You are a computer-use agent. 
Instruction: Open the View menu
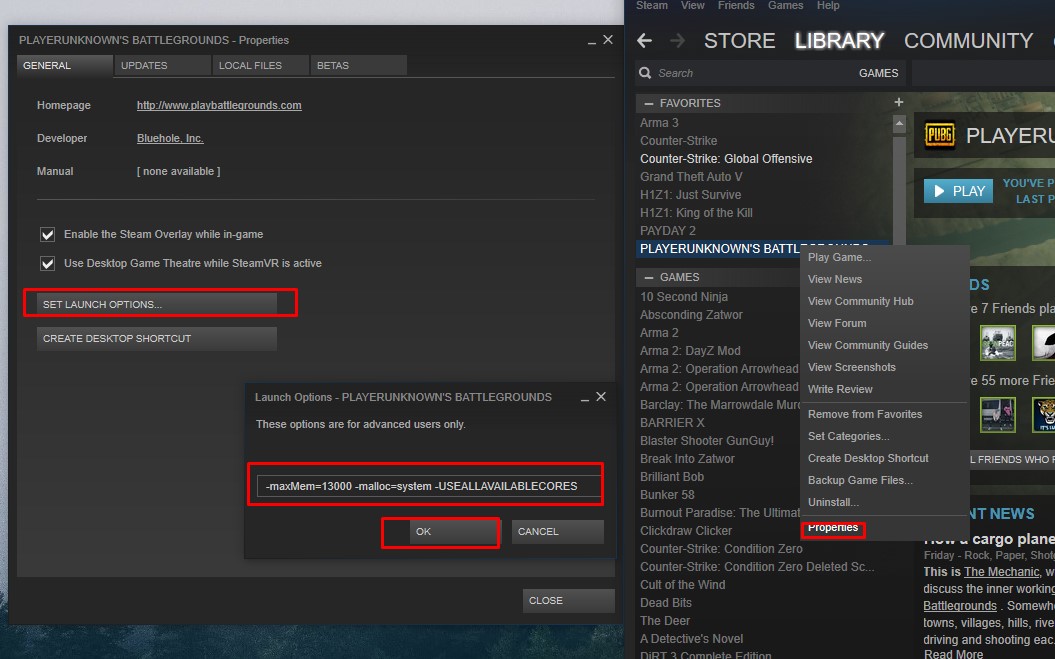[x=692, y=5]
